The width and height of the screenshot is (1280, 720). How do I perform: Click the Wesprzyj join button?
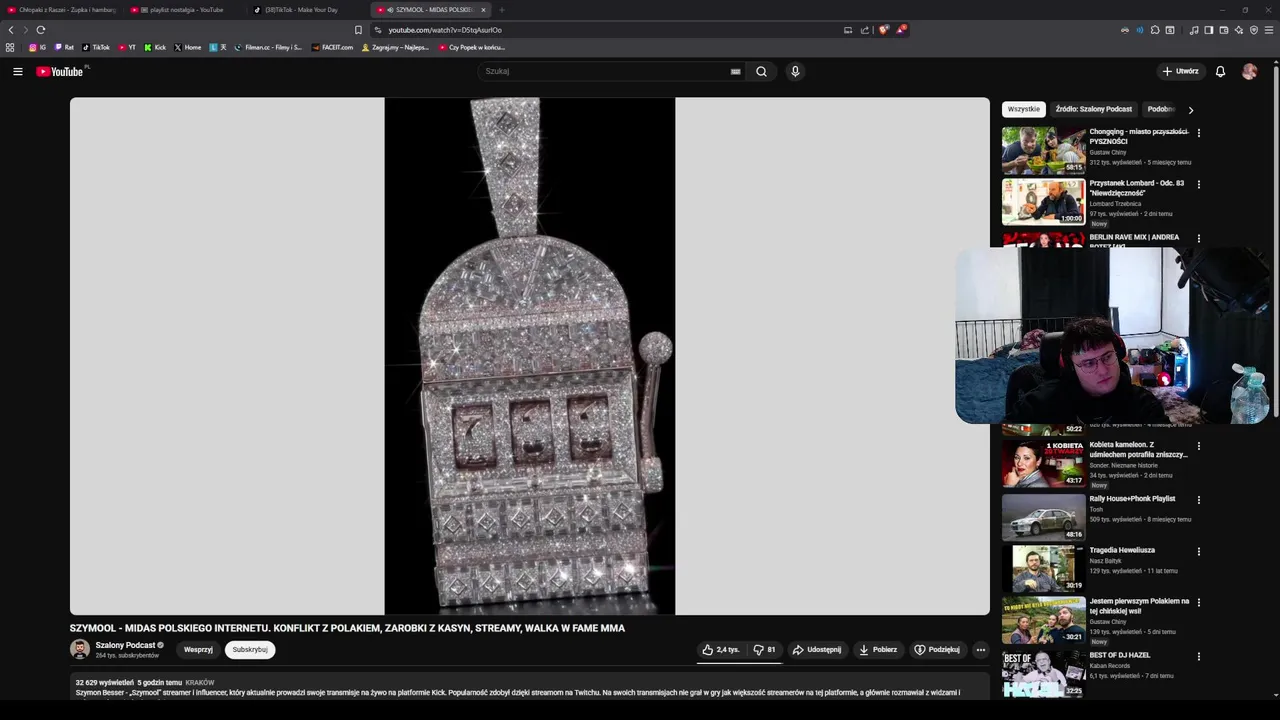point(198,649)
